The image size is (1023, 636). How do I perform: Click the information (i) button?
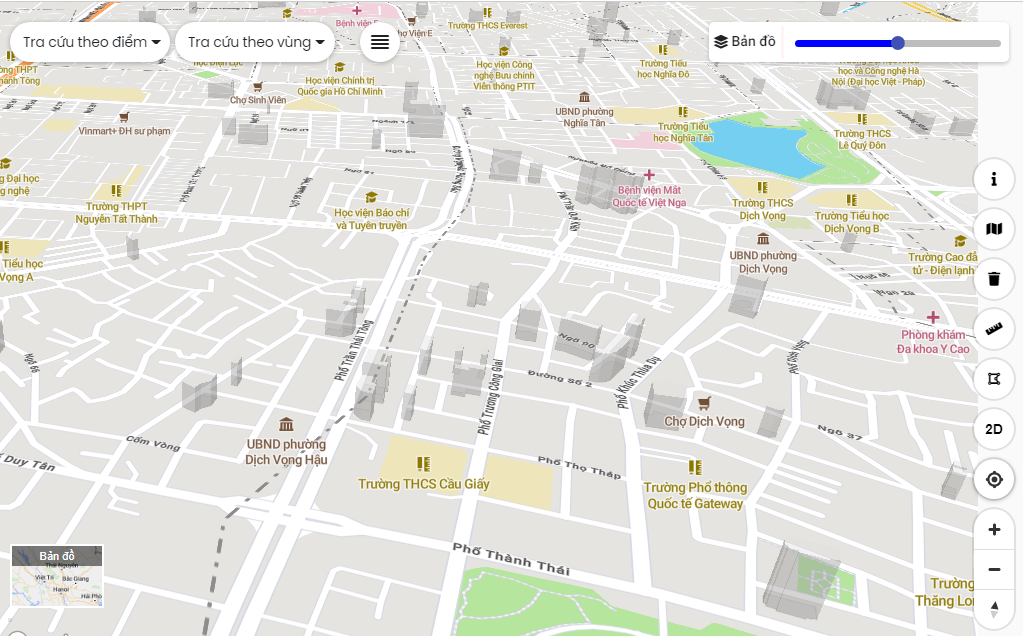pos(994,179)
